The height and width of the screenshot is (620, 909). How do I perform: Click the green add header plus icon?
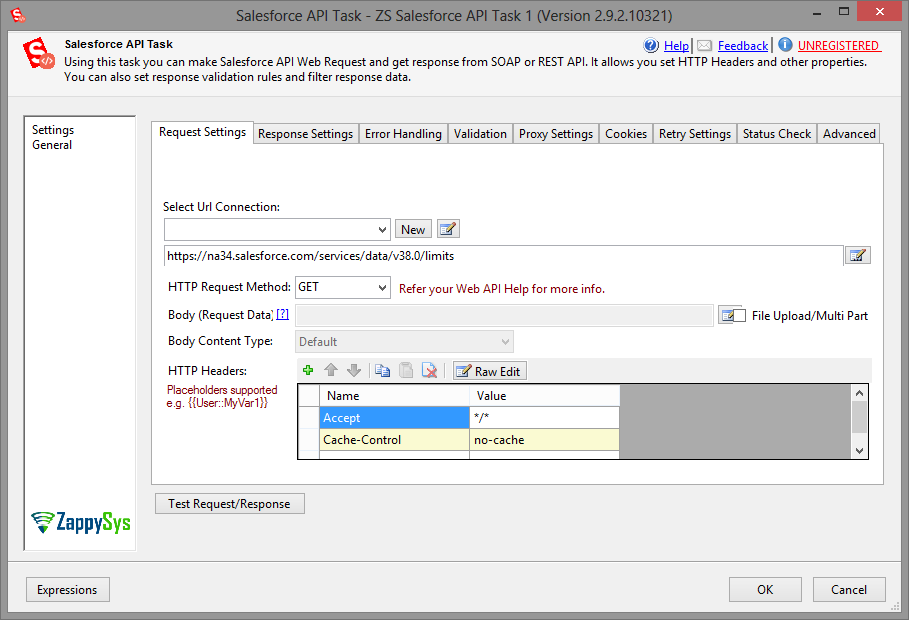pyautogui.click(x=308, y=371)
